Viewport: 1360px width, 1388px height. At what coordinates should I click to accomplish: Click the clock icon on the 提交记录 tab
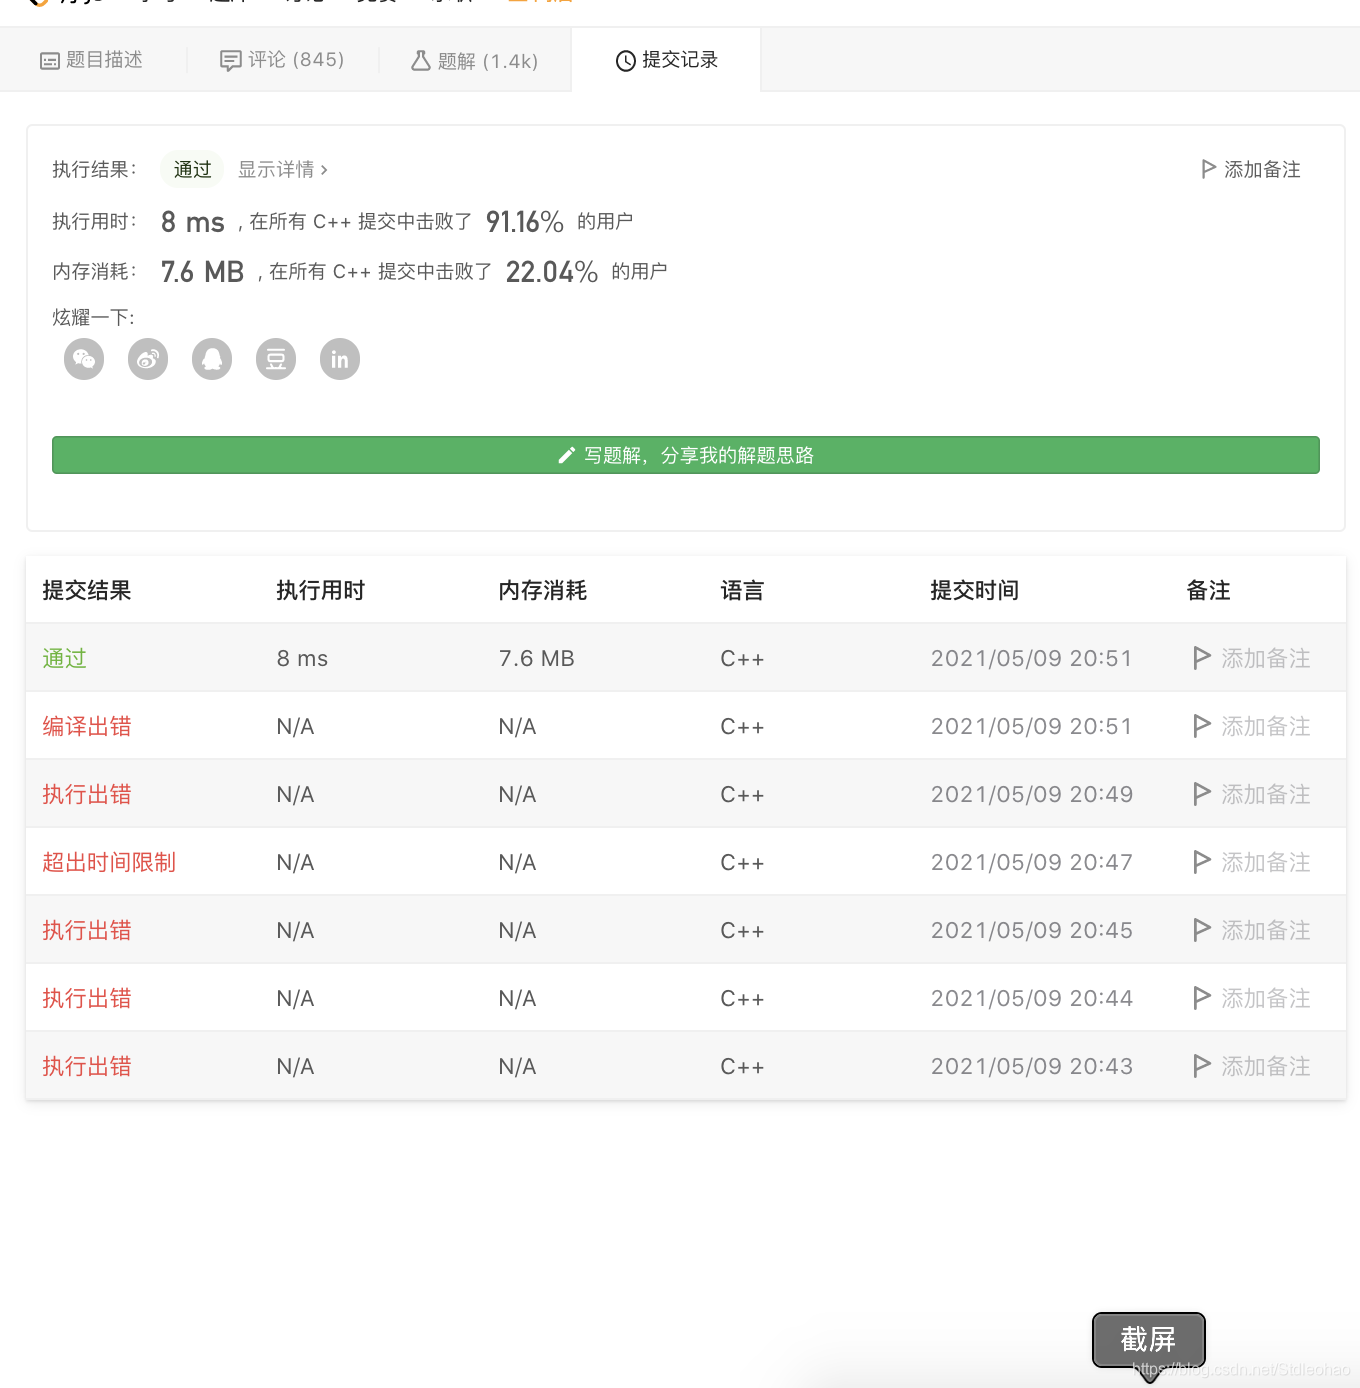(624, 60)
